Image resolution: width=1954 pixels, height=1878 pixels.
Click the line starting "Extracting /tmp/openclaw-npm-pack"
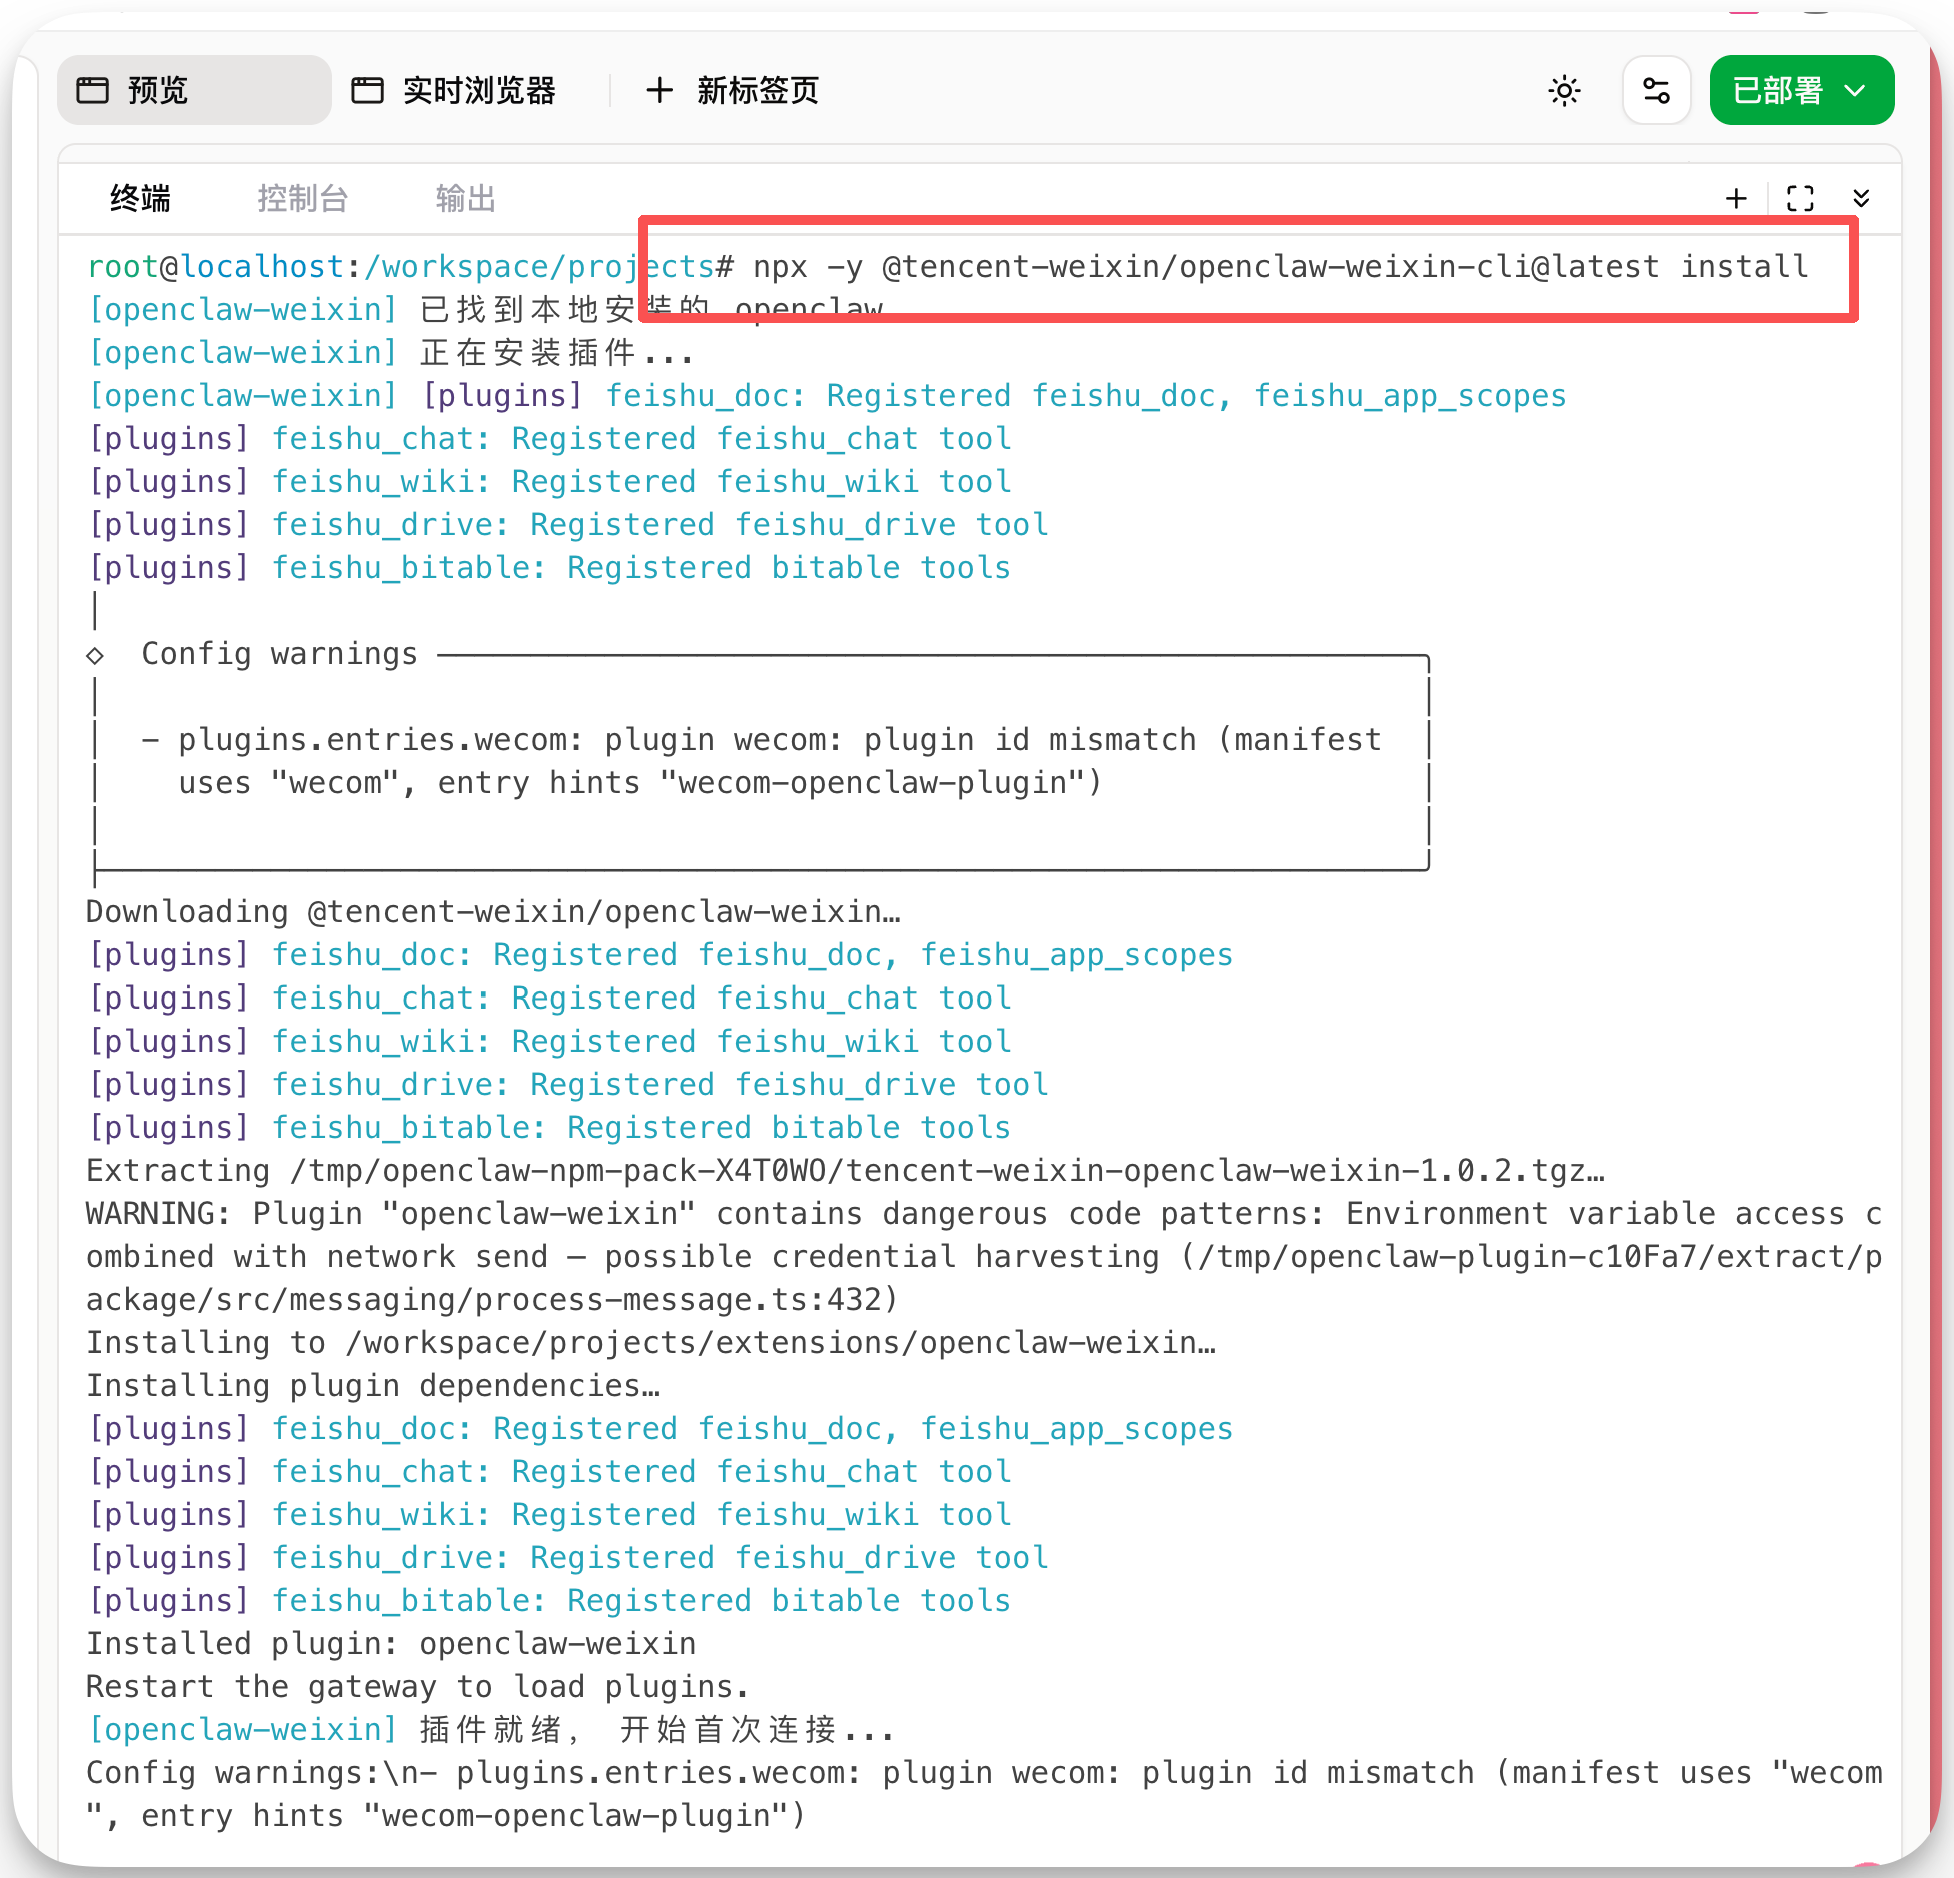846,1171
